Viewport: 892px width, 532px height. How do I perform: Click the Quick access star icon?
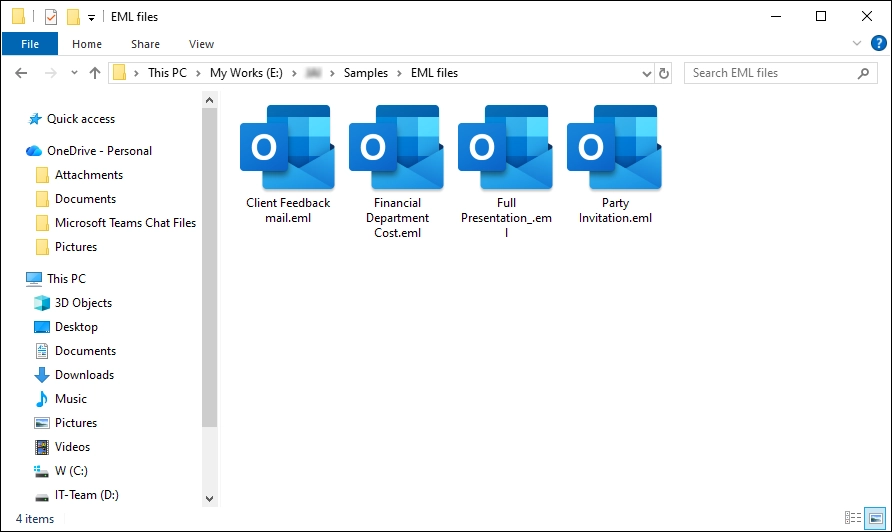click(x=35, y=119)
